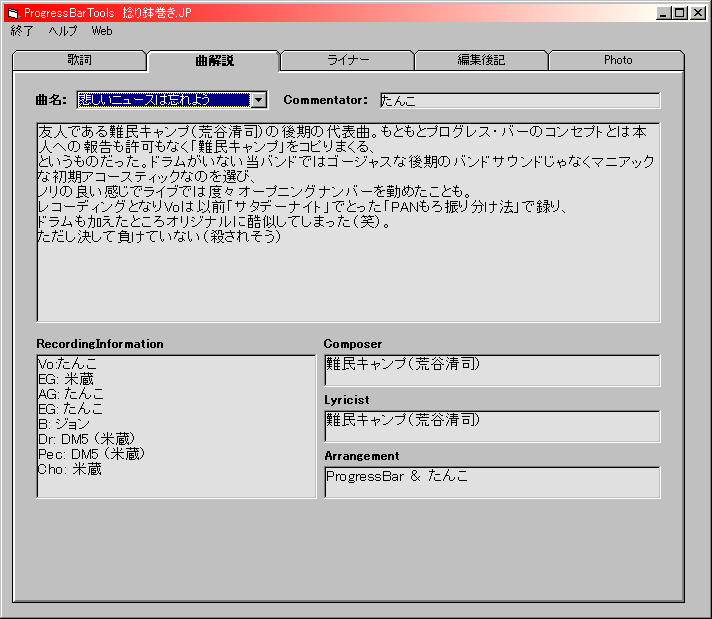This screenshot has height=619, width=712.
Task: Expand the 曲名 dropdown arrow
Action: click(x=259, y=100)
